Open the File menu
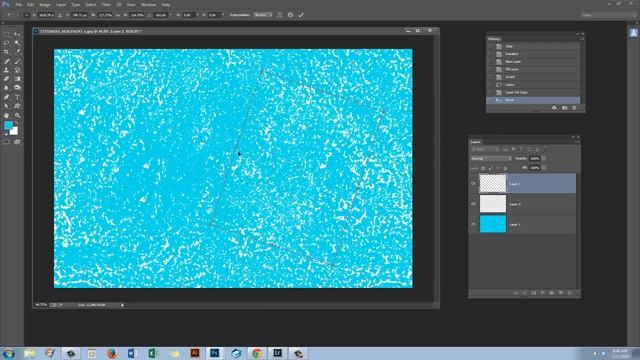640x360 pixels. (18, 4)
